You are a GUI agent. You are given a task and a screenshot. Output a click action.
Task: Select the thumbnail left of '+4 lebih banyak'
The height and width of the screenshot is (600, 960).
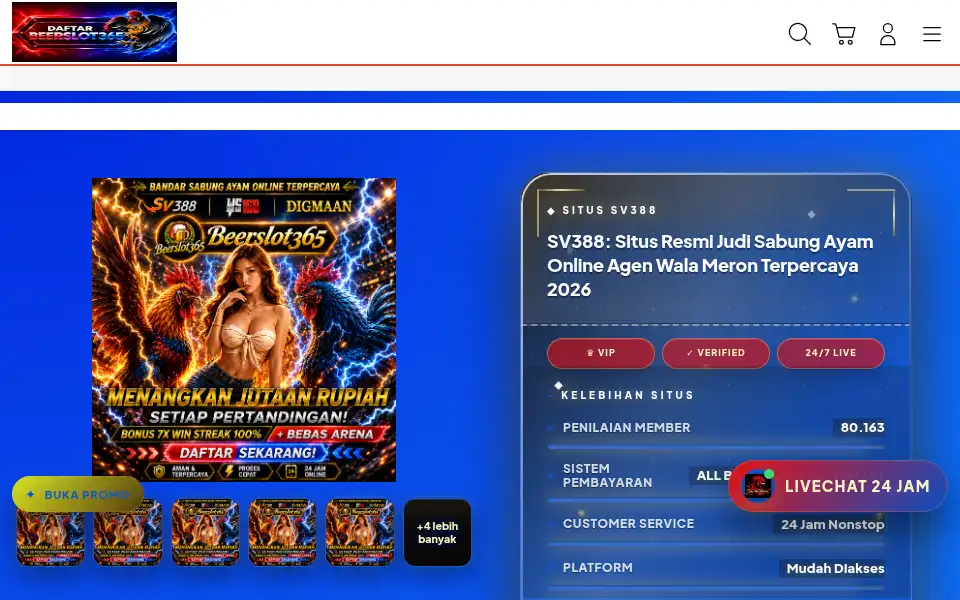pos(359,533)
